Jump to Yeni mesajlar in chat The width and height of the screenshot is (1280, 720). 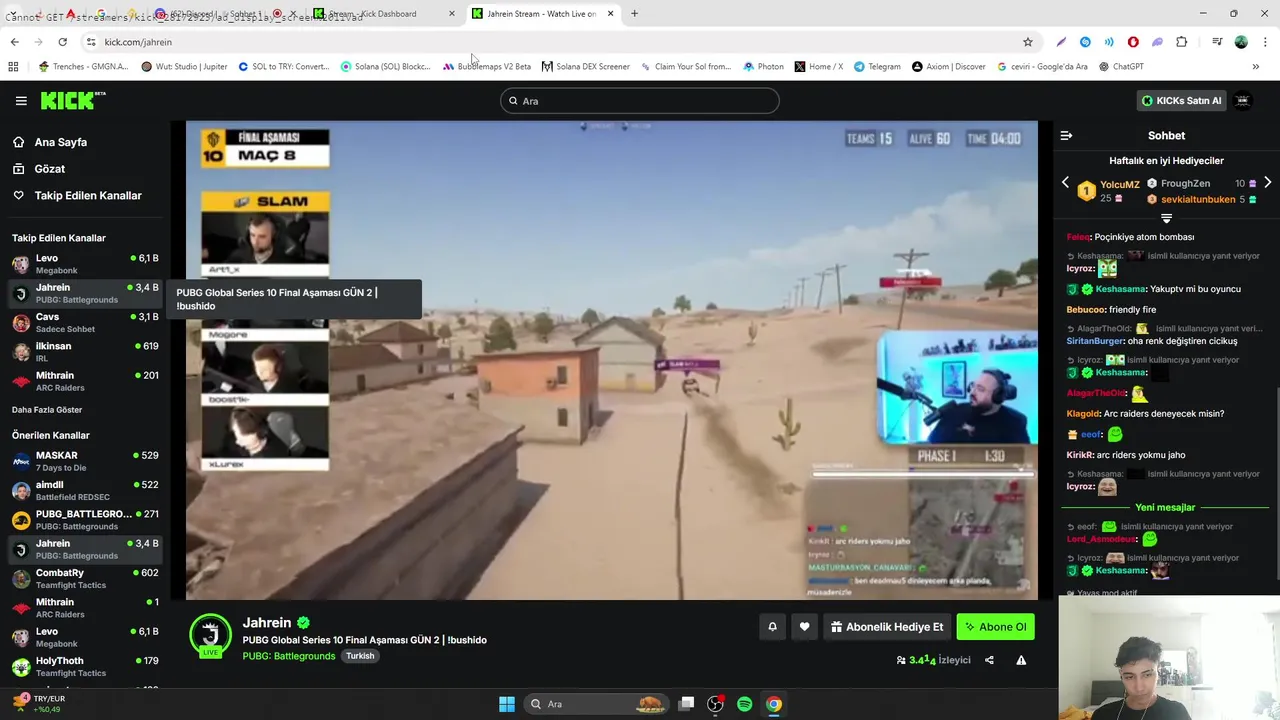point(1165,507)
